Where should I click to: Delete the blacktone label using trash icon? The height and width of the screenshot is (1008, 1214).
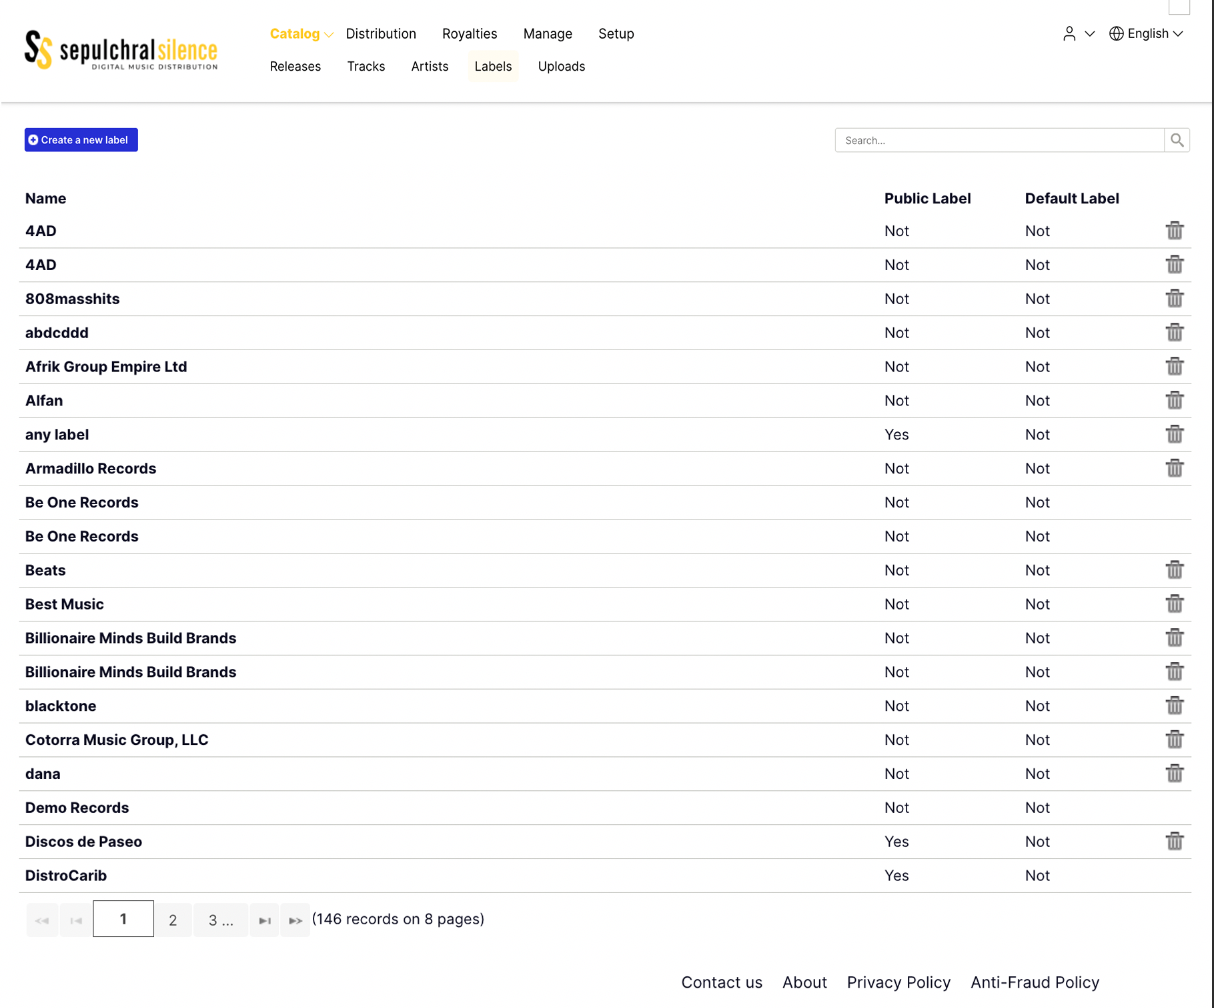click(x=1174, y=706)
